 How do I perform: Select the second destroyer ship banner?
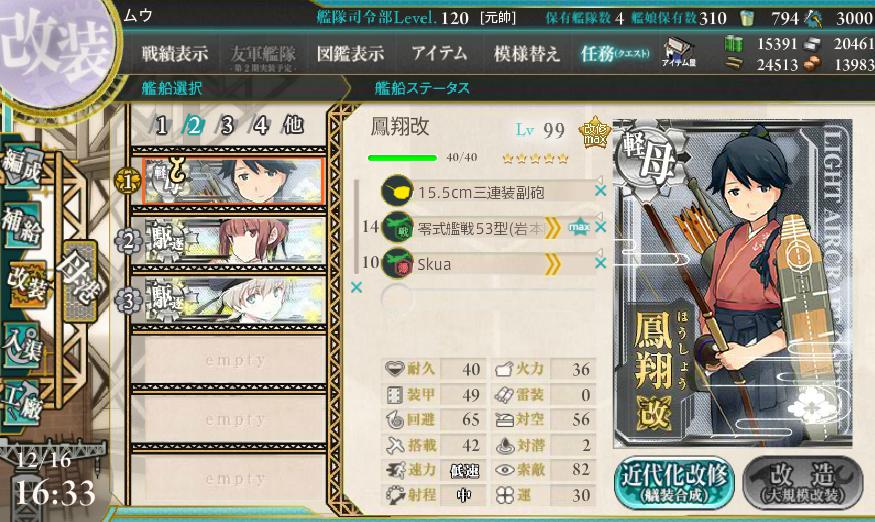[x=233, y=300]
